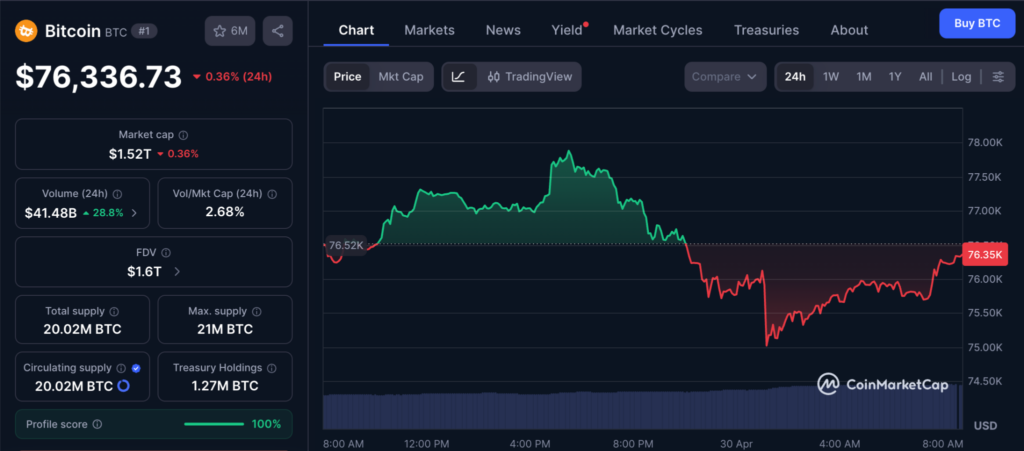
Task: Show Market cap info tooltip icon
Action: (183, 135)
